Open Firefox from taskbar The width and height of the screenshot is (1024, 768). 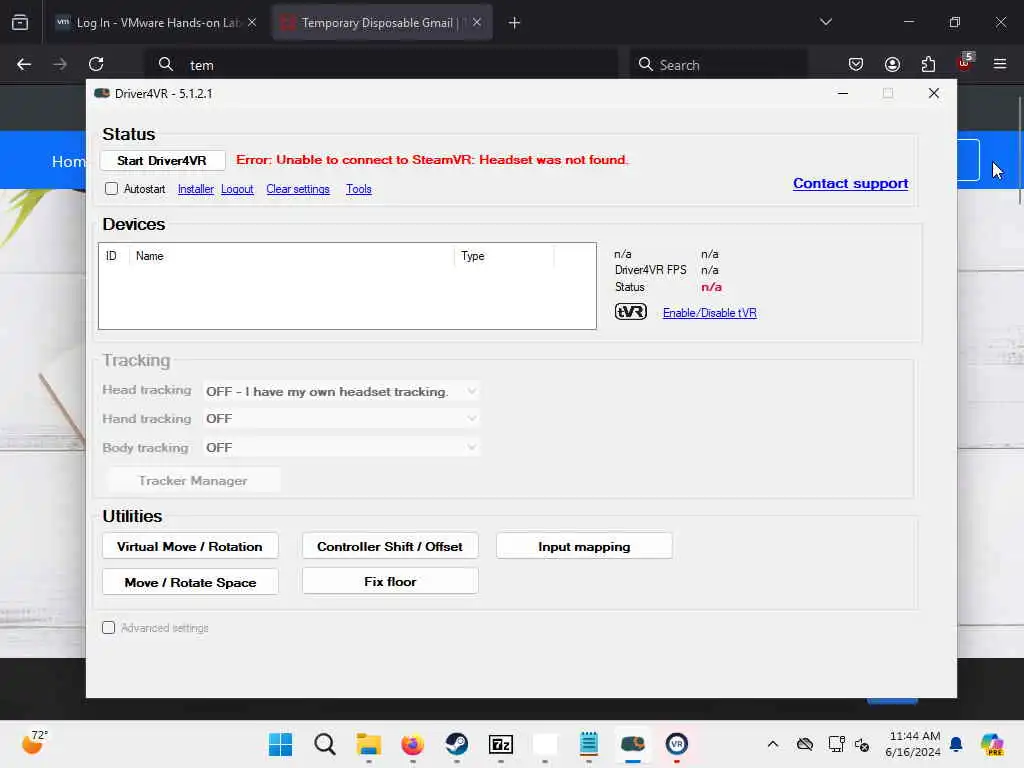click(413, 744)
